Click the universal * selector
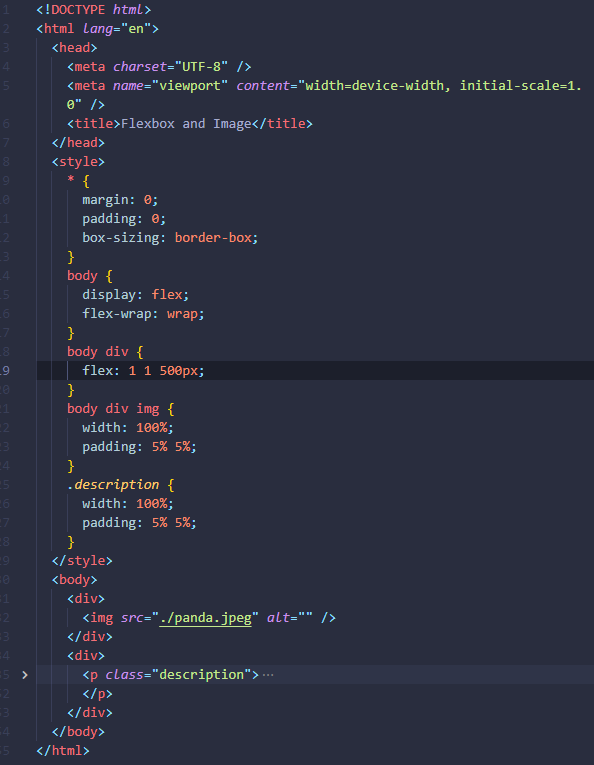Screen dimensions: 594x765 click(x=71, y=180)
